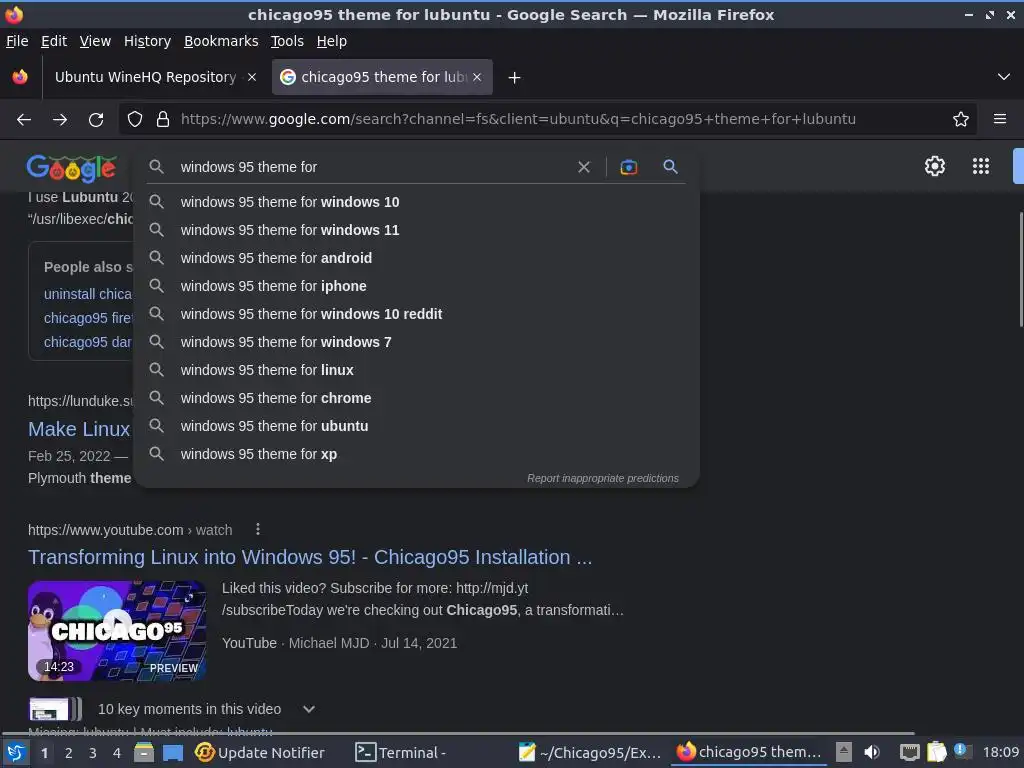Viewport: 1024px width, 768px height.
Task: Choose suggestion 'windows 95 theme for android'
Action: (416, 259)
